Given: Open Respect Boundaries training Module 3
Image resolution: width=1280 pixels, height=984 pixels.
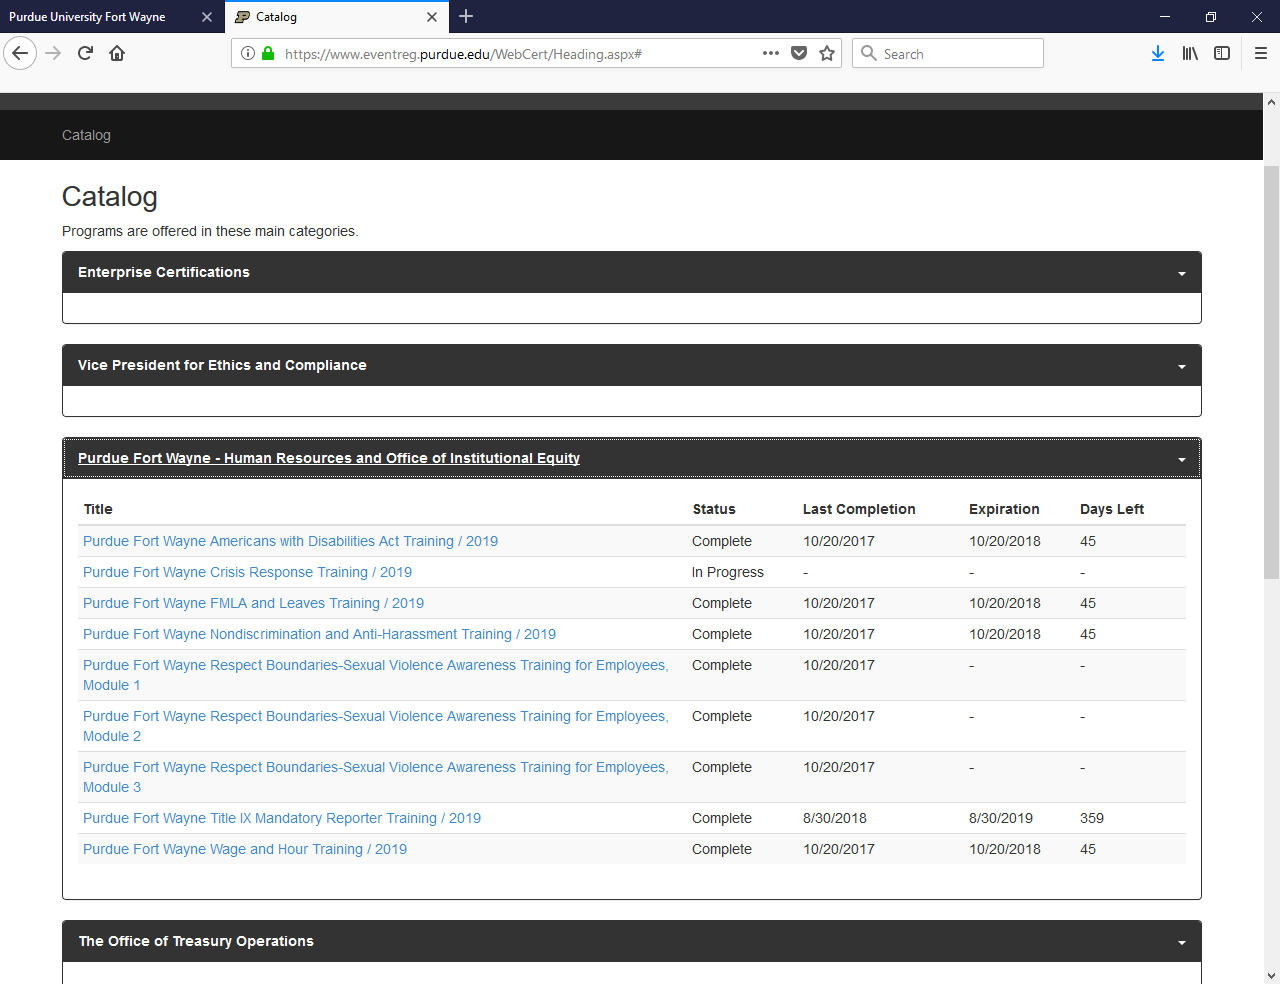Looking at the screenshot, I should point(376,777).
